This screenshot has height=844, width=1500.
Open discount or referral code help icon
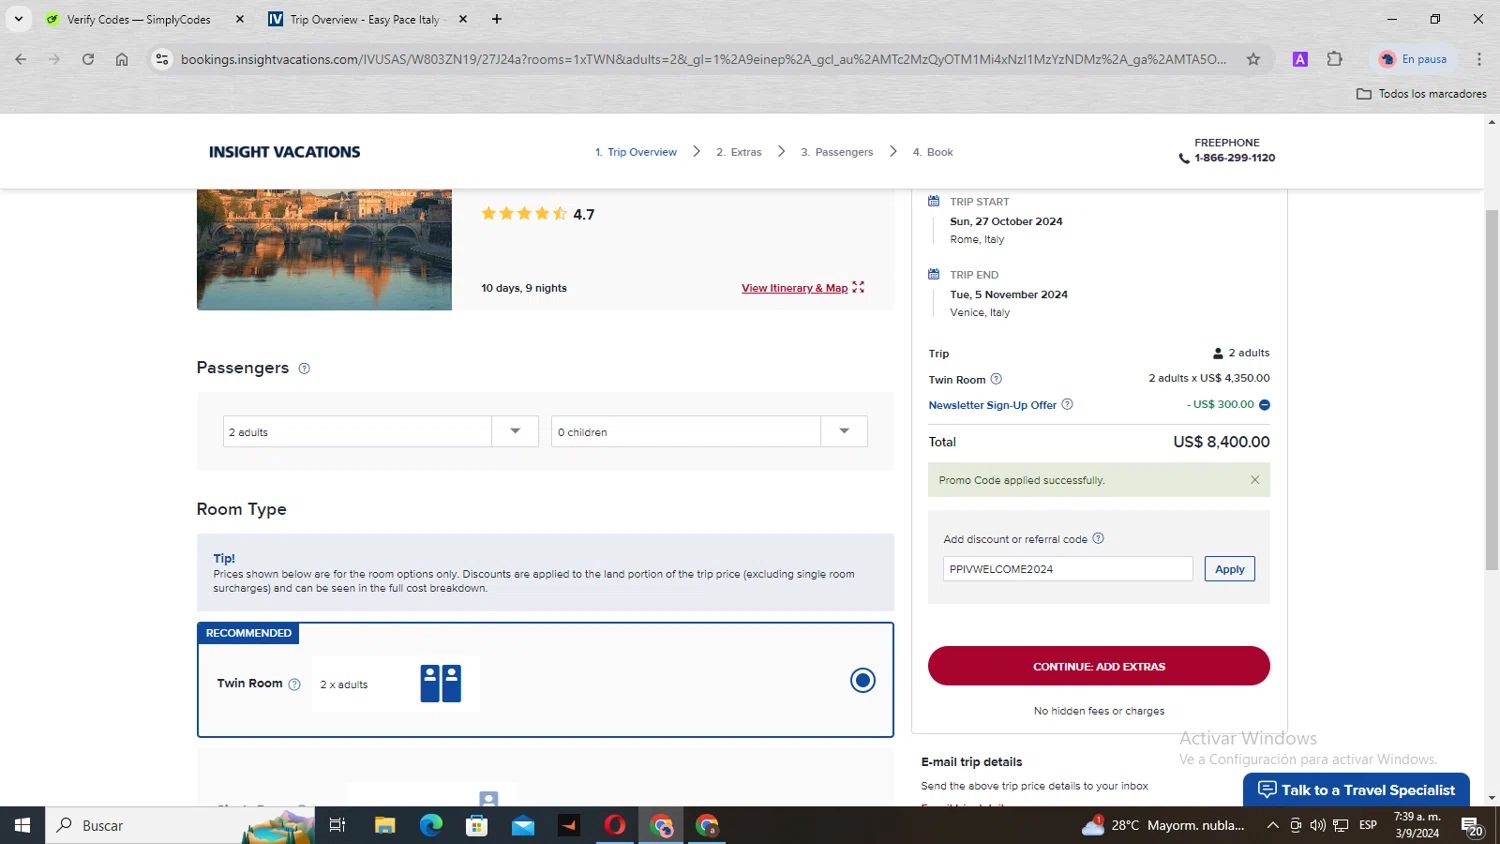pyautogui.click(x=1098, y=538)
